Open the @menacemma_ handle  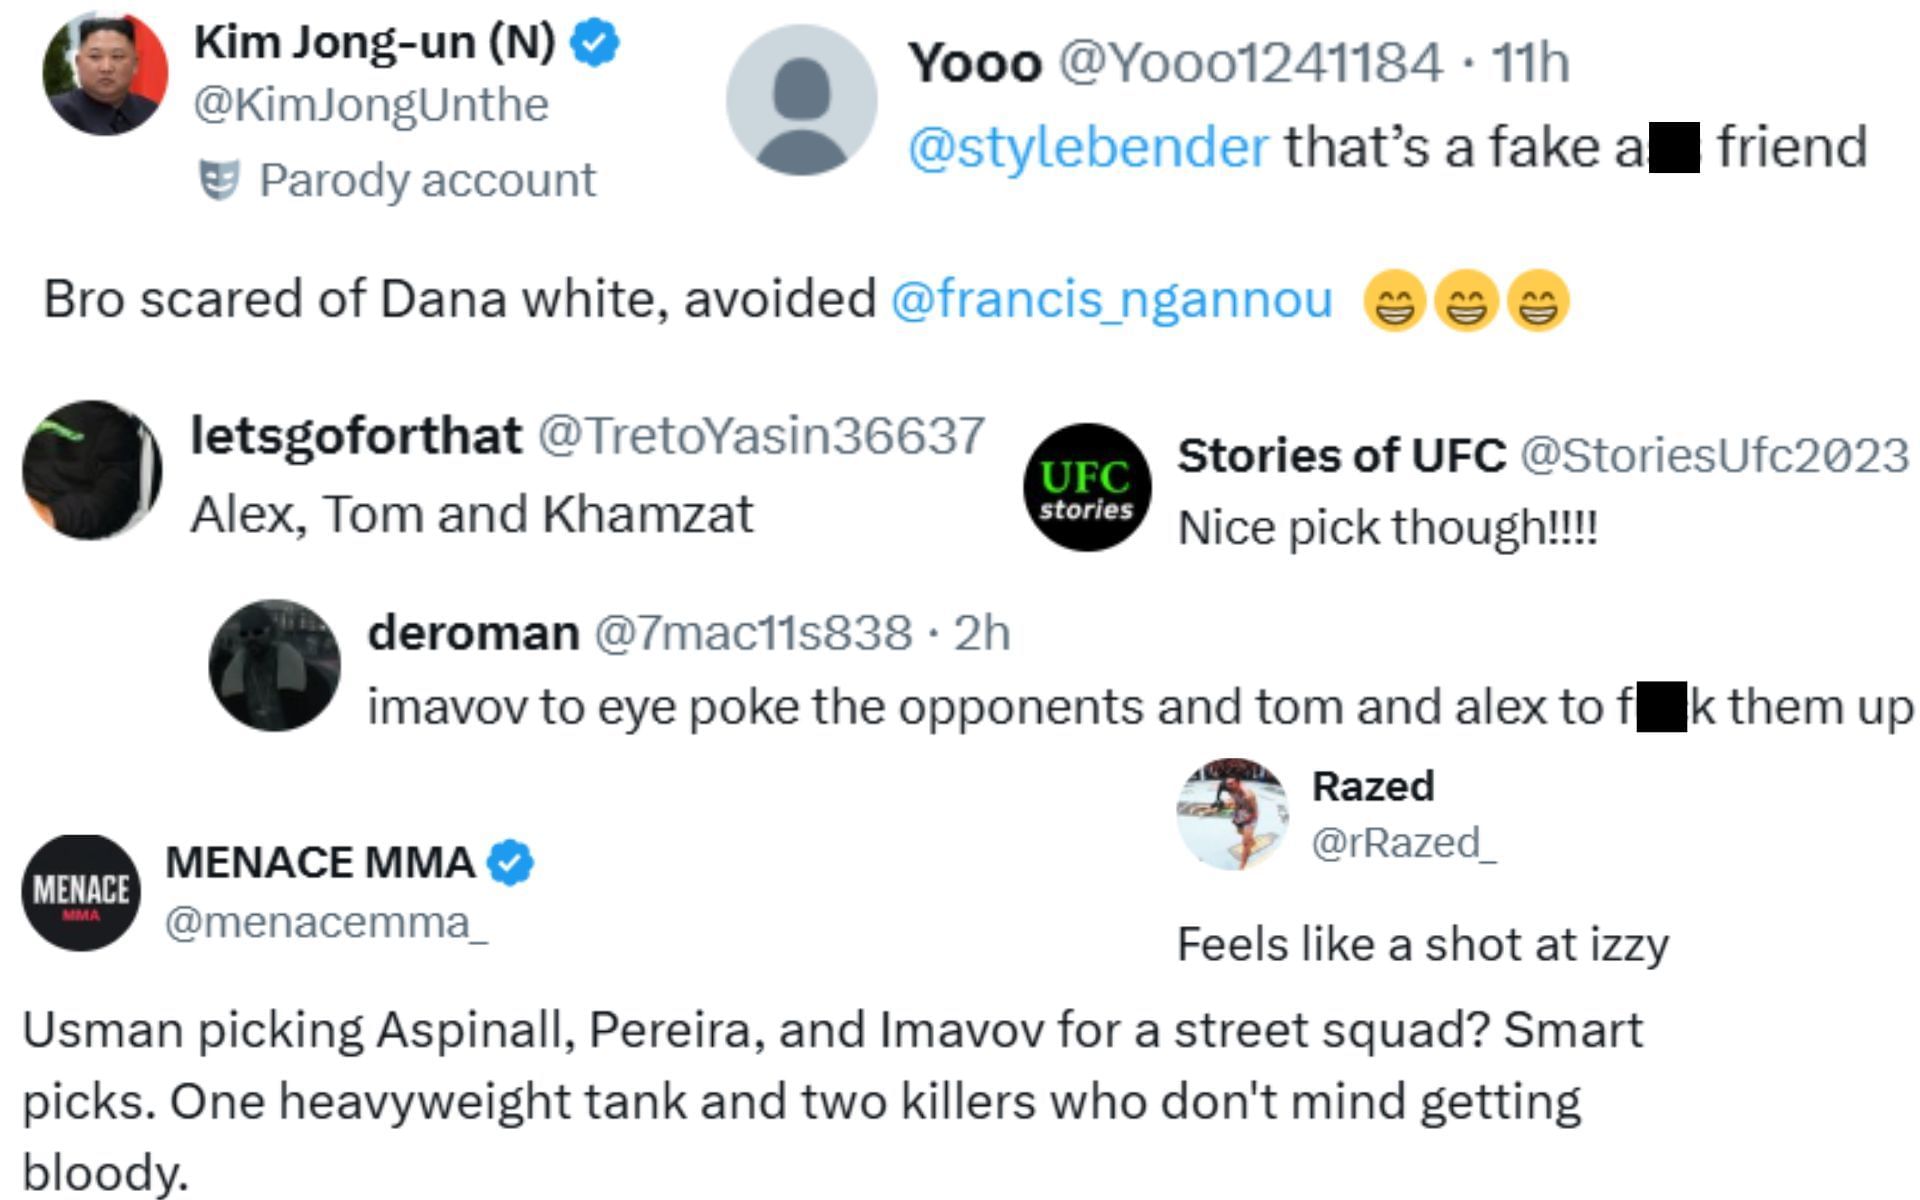326,922
